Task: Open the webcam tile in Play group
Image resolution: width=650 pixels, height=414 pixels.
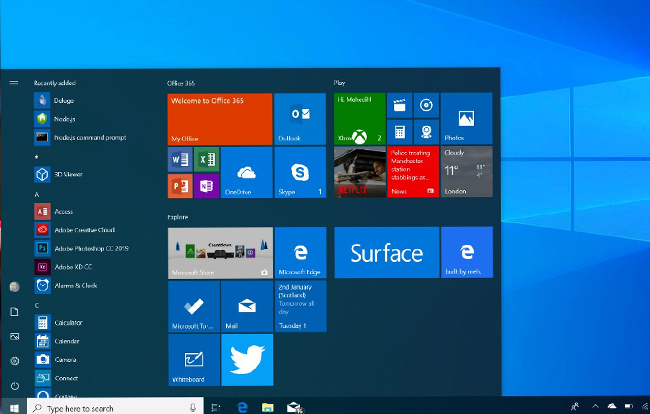Action: (426, 132)
